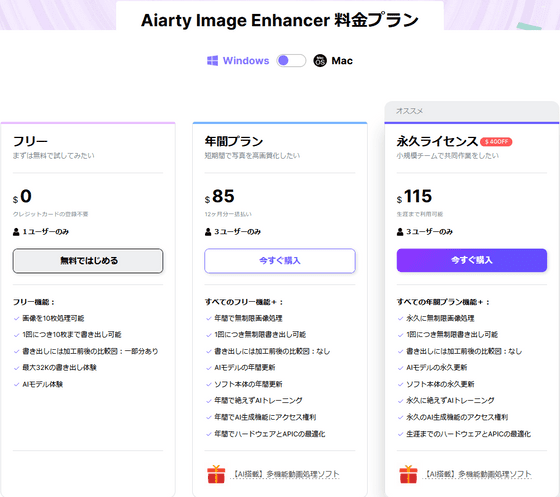The image size is (560, 497).
Task: Click the フリー plan title
Action: [30, 141]
